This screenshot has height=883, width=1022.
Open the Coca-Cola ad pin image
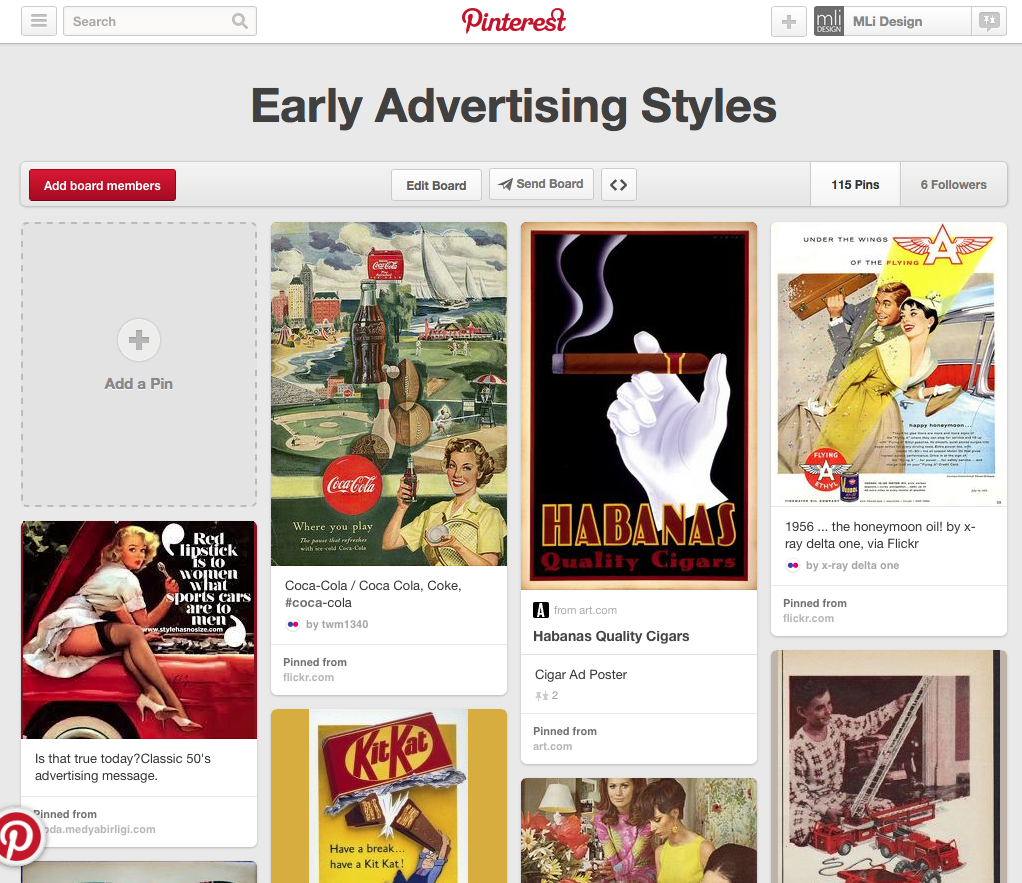coord(389,394)
